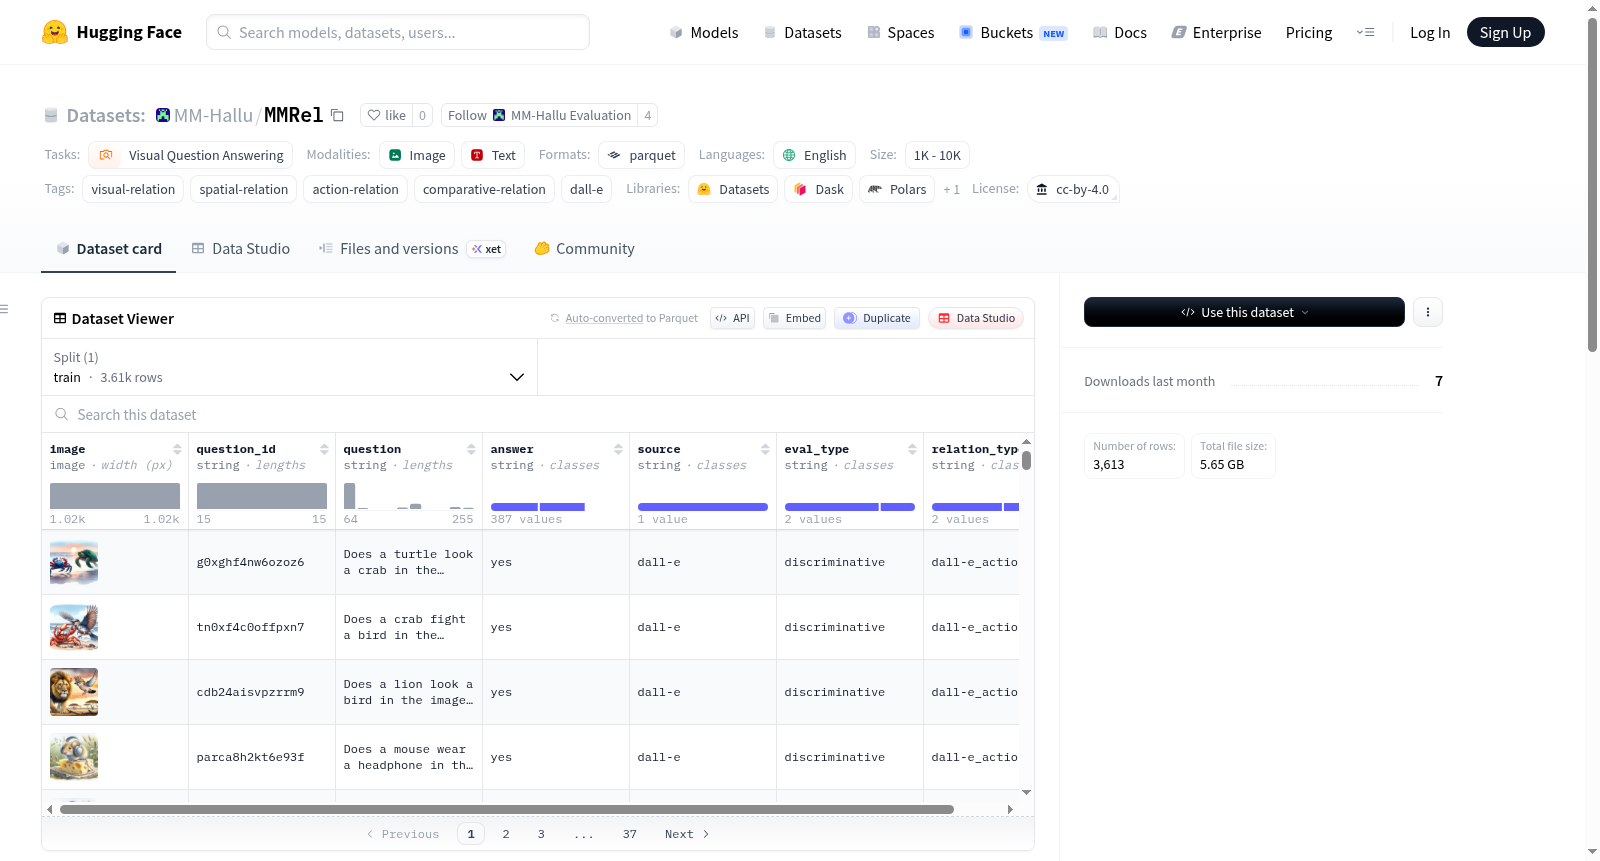Click the cc-by-4.0 license tag
The height and width of the screenshot is (861, 1600).
click(x=1073, y=190)
